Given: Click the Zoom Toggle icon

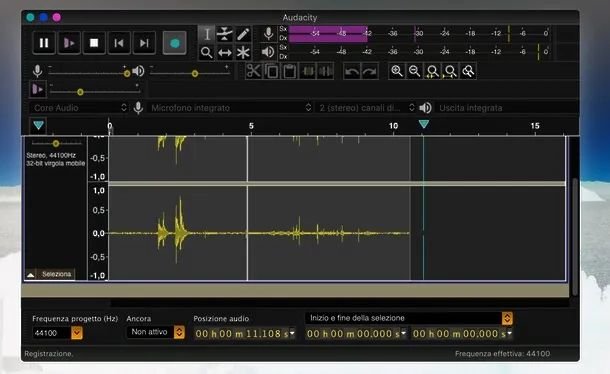Looking at the screenshot, I should point(468,71).
